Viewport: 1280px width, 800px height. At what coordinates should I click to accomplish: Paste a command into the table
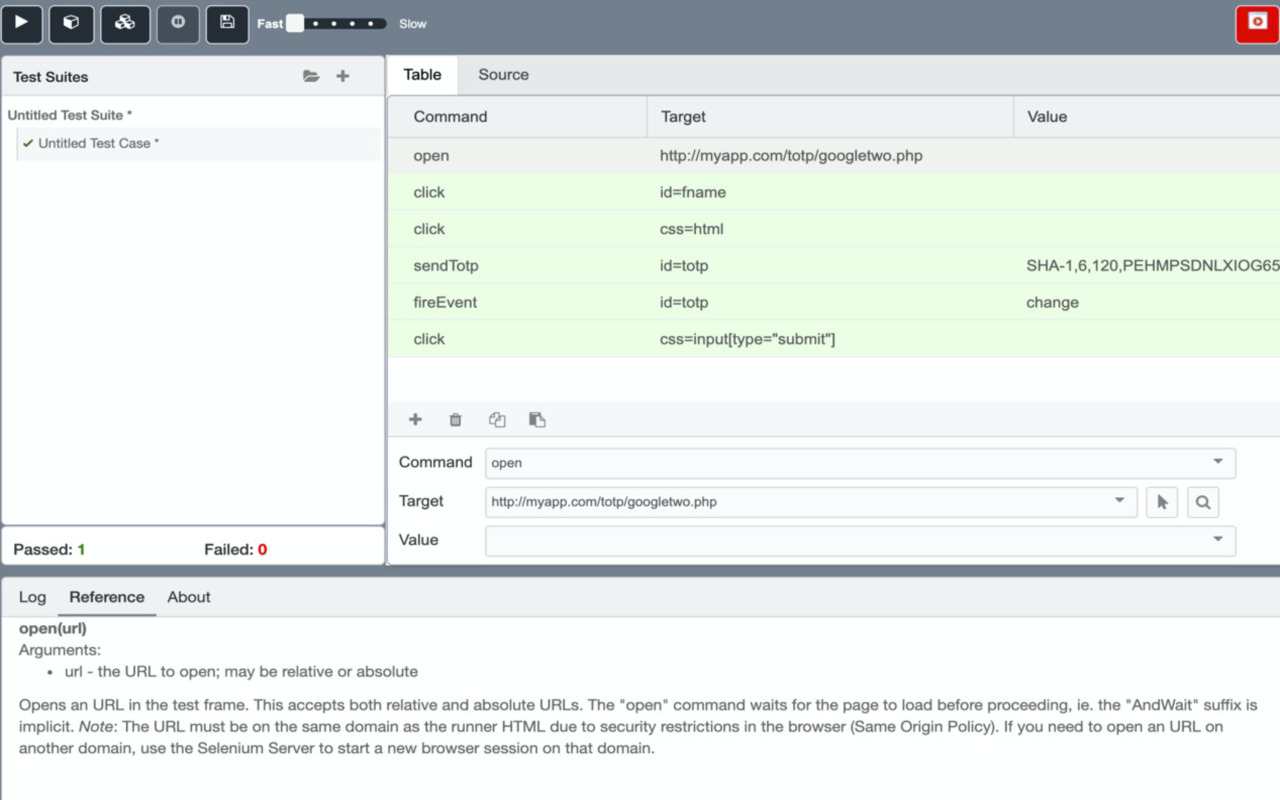coord(537,419)
